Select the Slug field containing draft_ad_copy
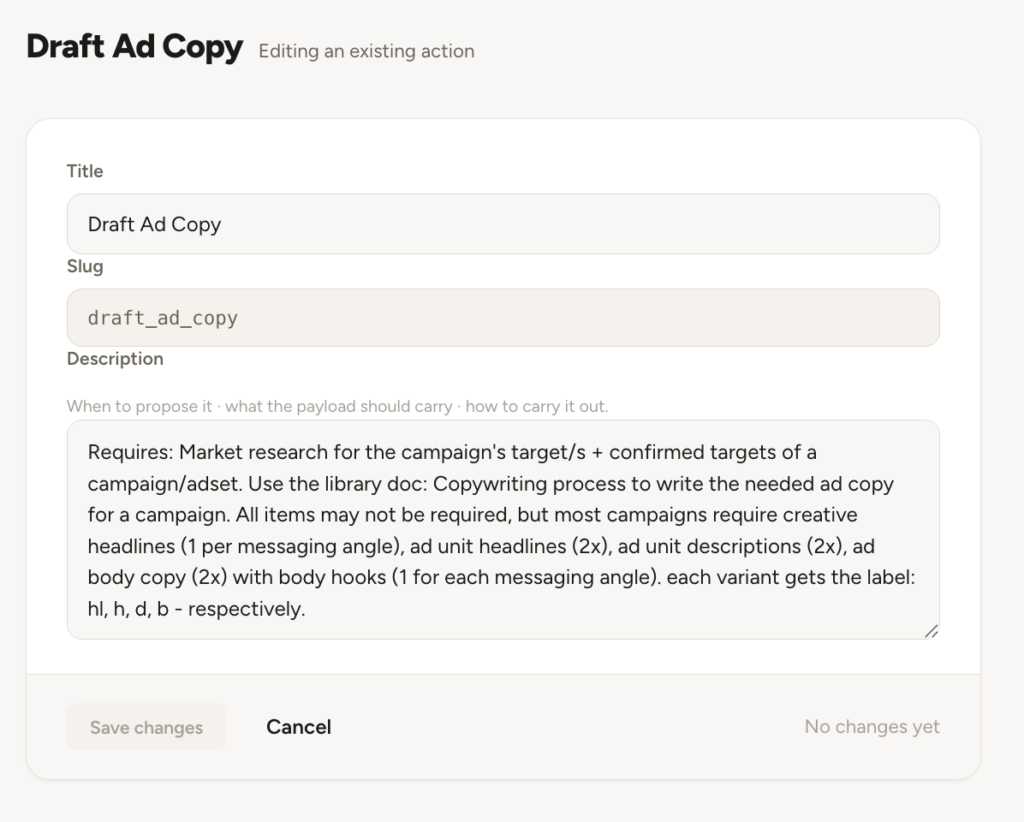This screenshot has width=1024, height=822. (x=503, y=318)
